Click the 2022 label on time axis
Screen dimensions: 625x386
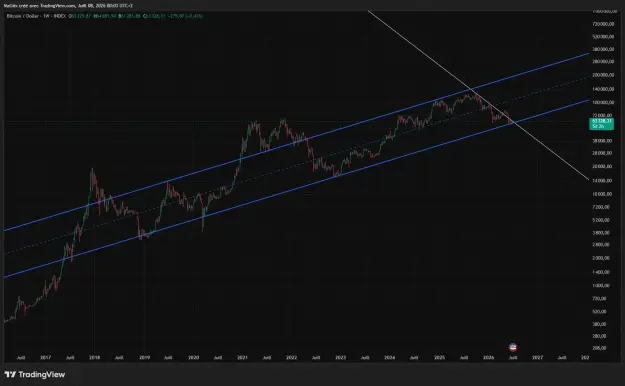click(x=291, y=358)
